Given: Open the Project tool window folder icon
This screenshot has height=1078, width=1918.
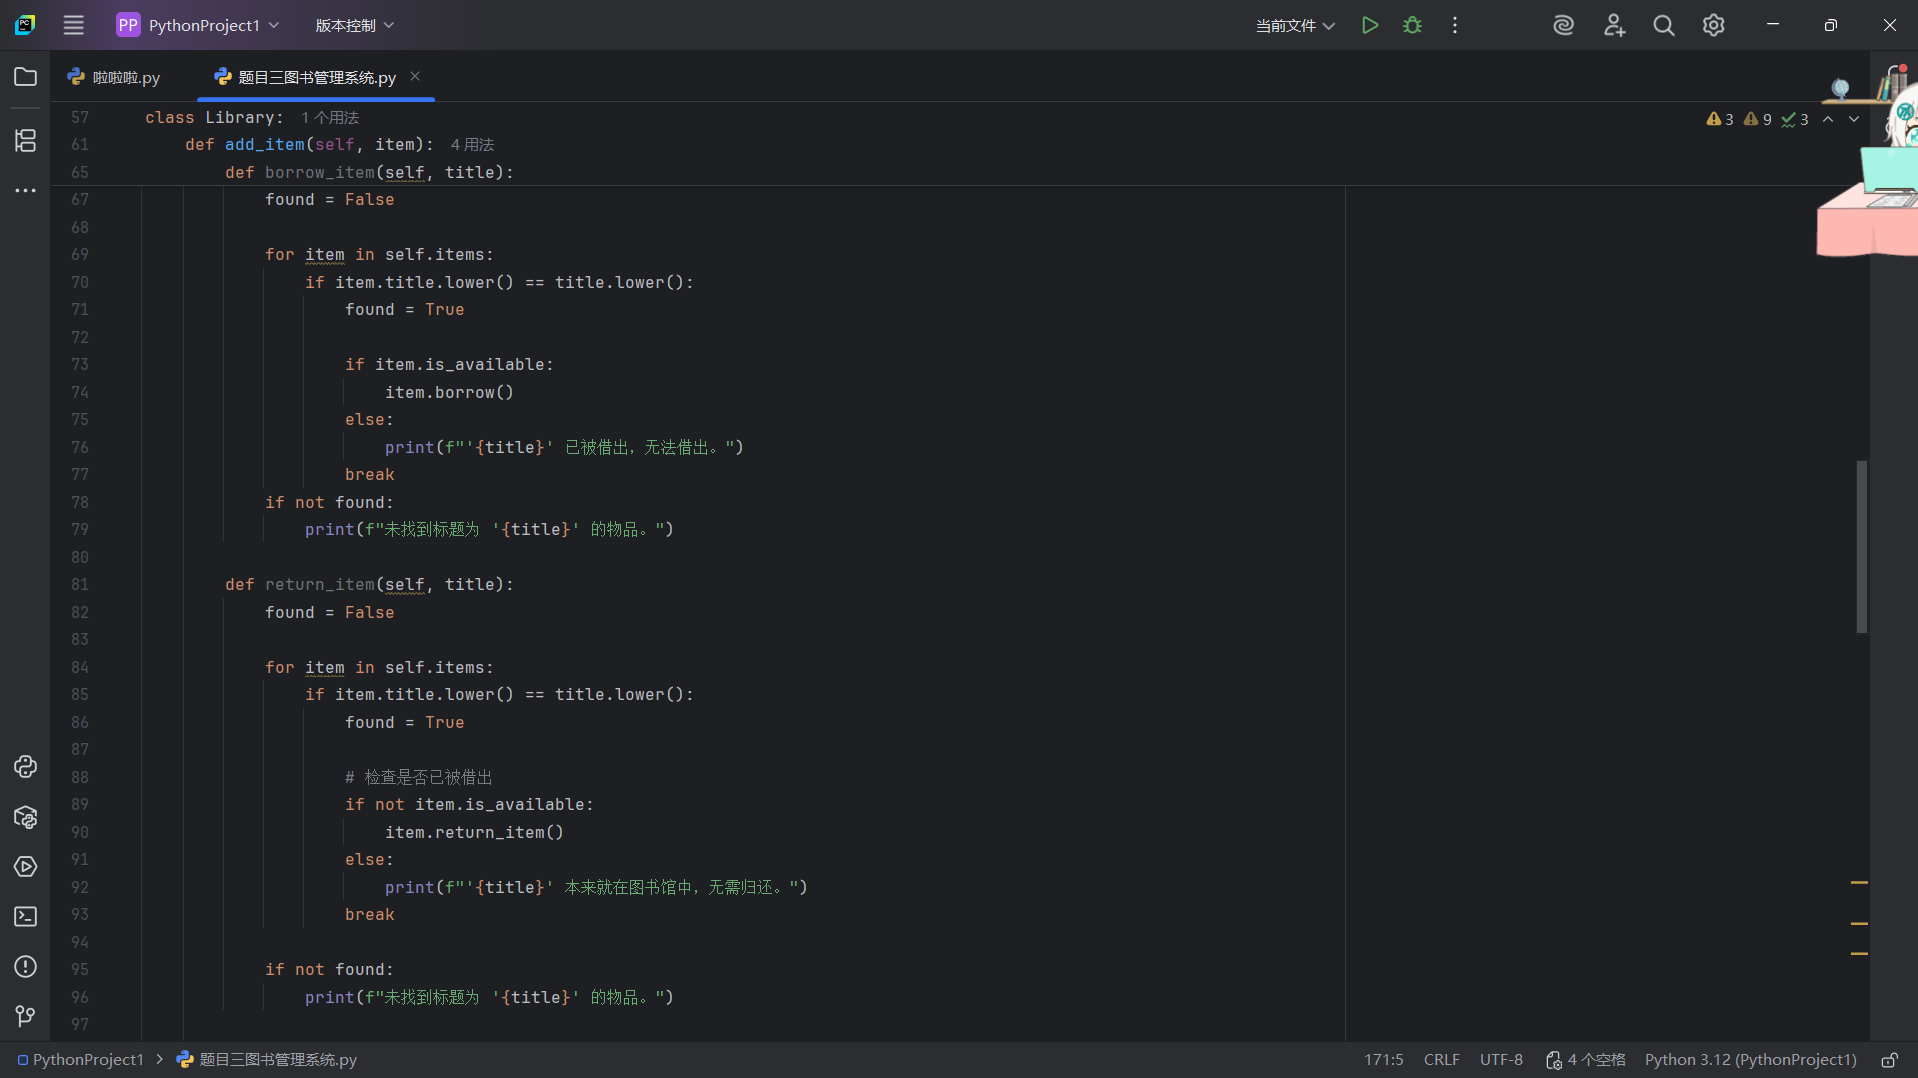Looking at the screenshot, I should click(x=25, y=76).
